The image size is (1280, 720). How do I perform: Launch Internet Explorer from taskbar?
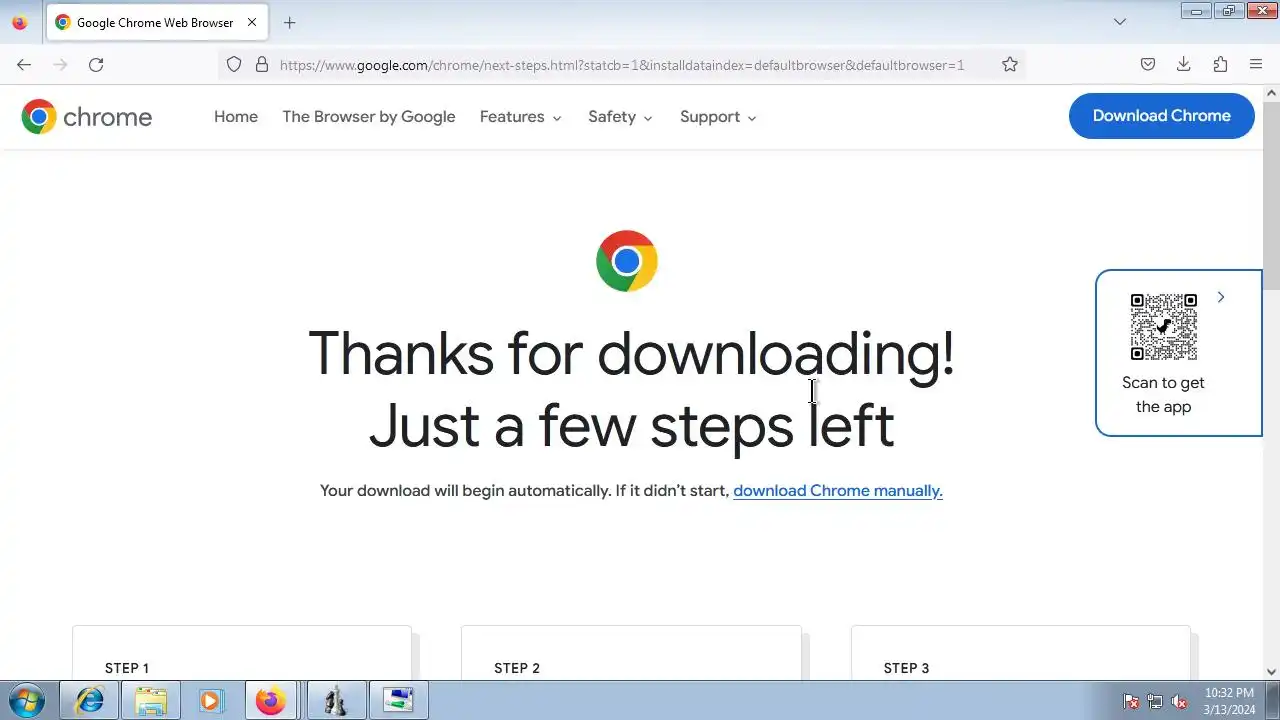[x=90, y=701]
